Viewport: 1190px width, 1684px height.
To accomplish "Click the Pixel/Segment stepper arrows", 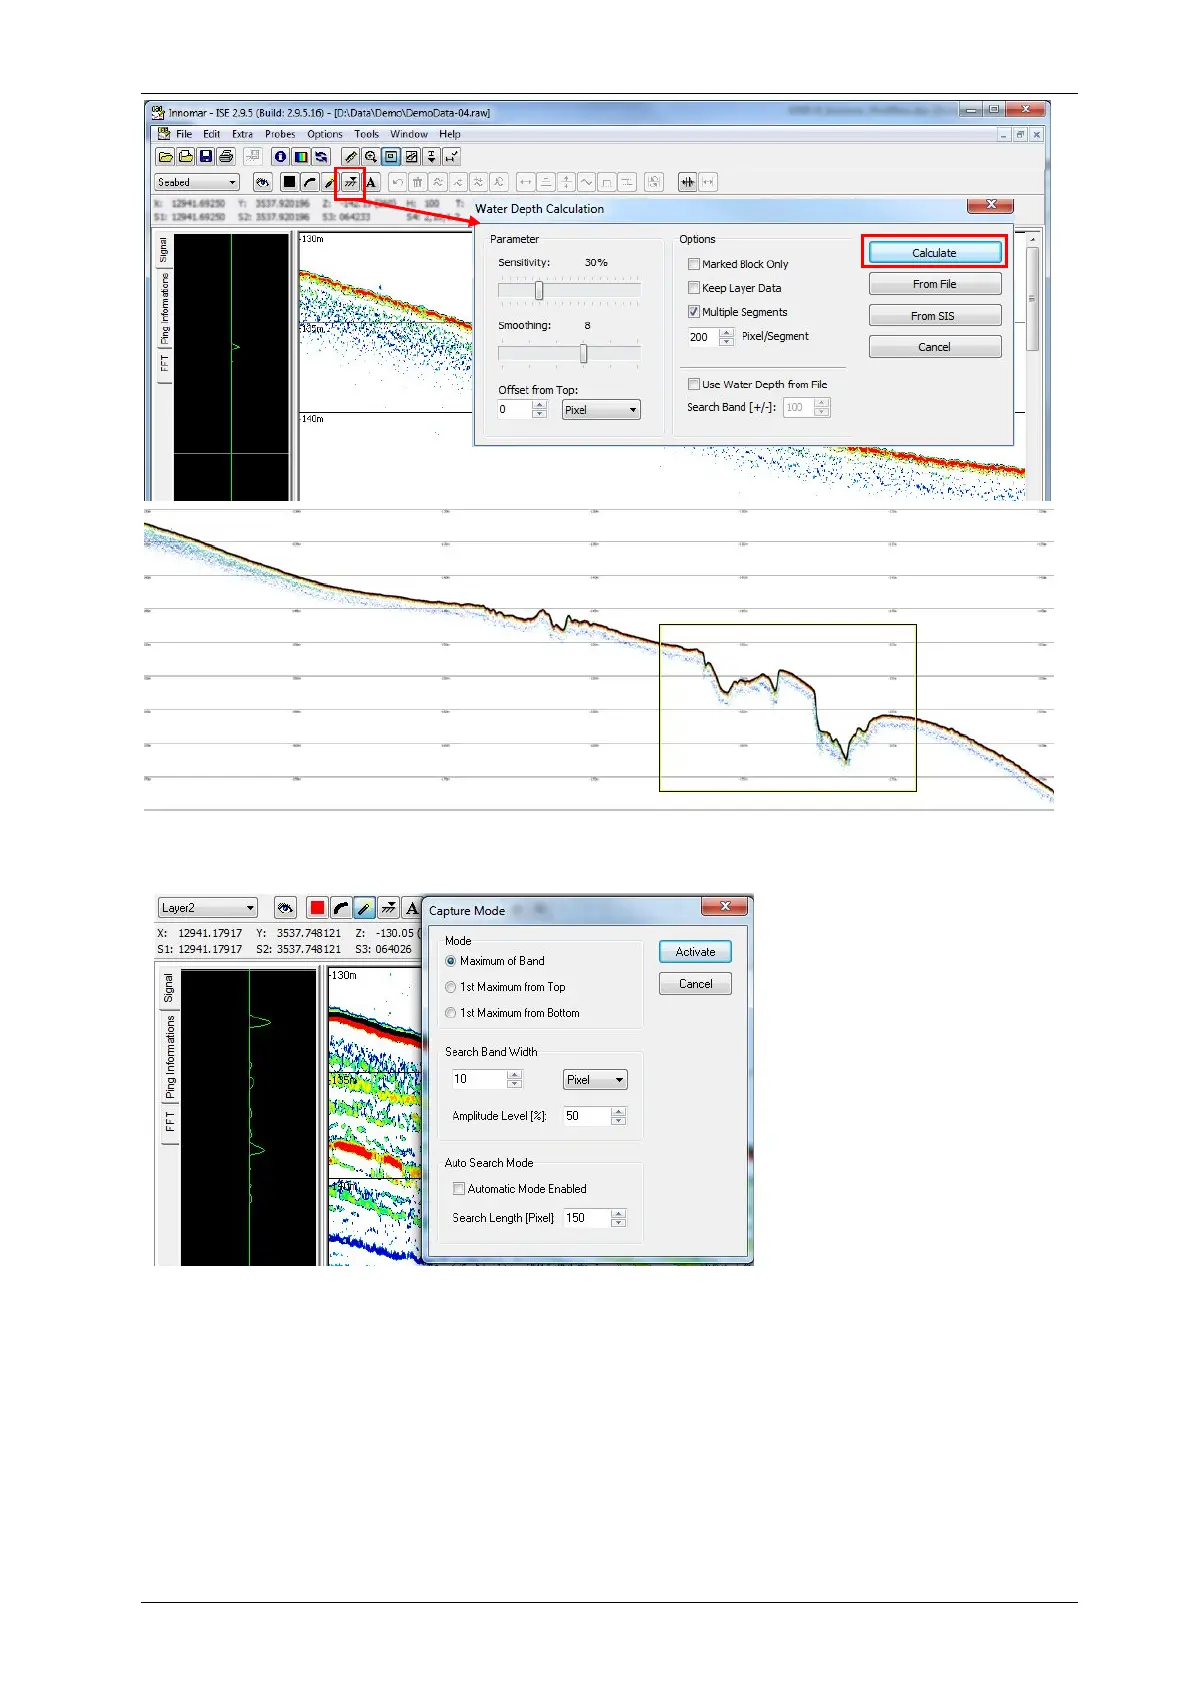I will coord(727,337).
